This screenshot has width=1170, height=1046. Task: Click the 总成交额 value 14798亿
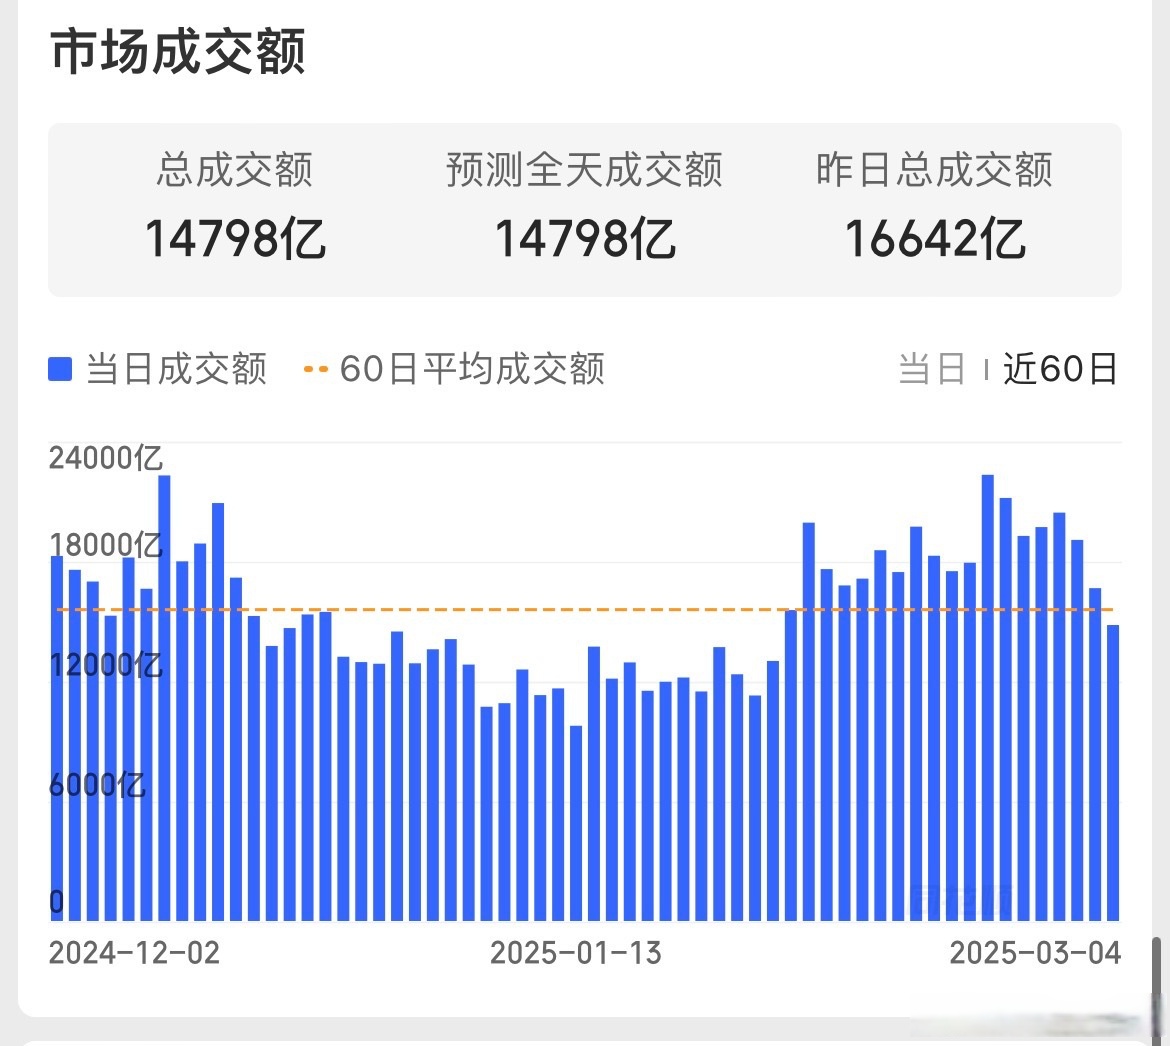233,238
